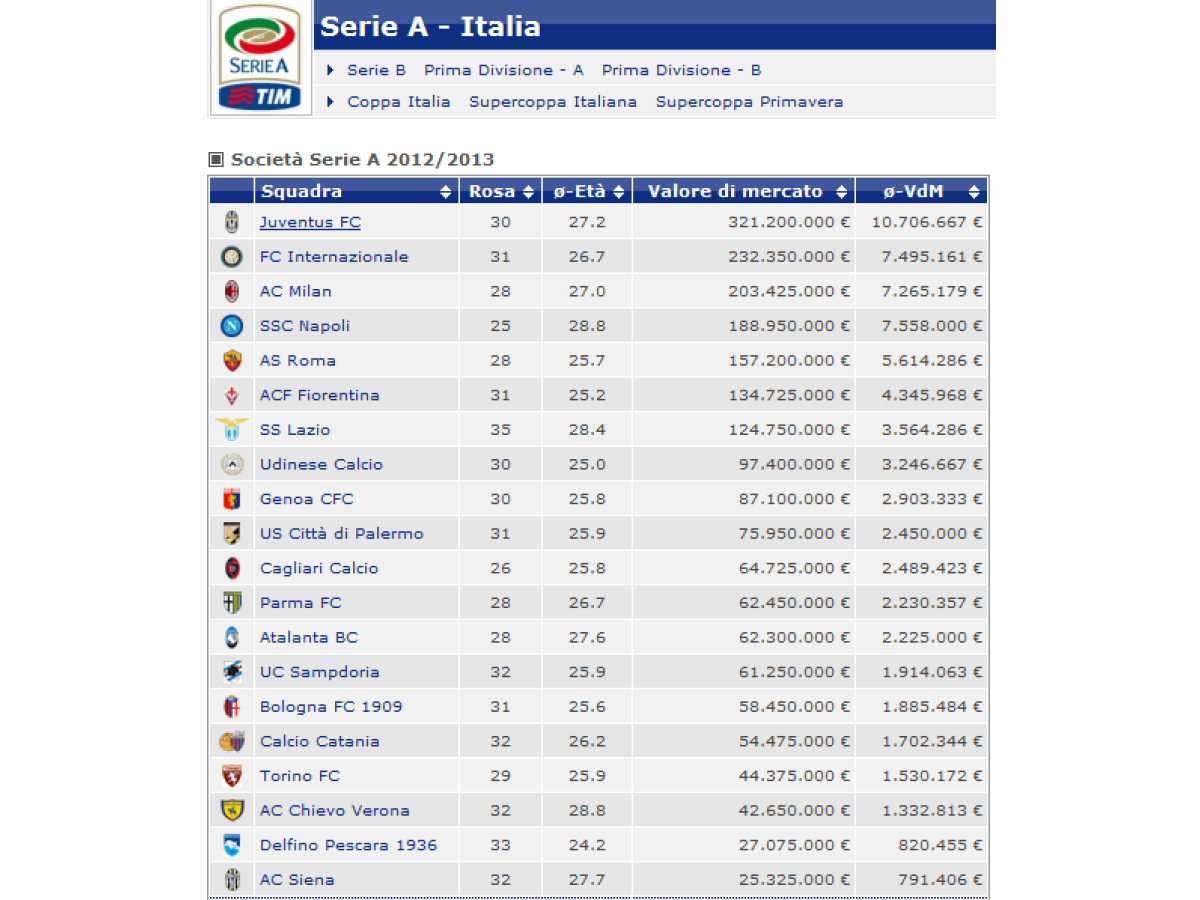The width and height of the screenshot is (1200, 900).
Task: Open the Udinese Calcio team link
Action: [x=321, y=464]
